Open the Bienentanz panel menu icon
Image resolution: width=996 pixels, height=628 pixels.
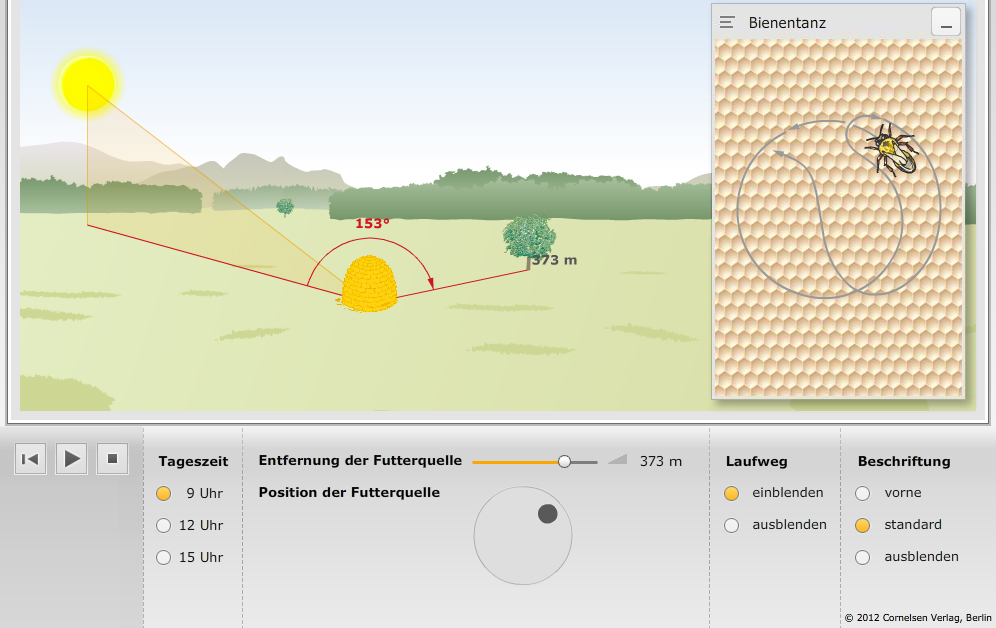coord(728,22)
